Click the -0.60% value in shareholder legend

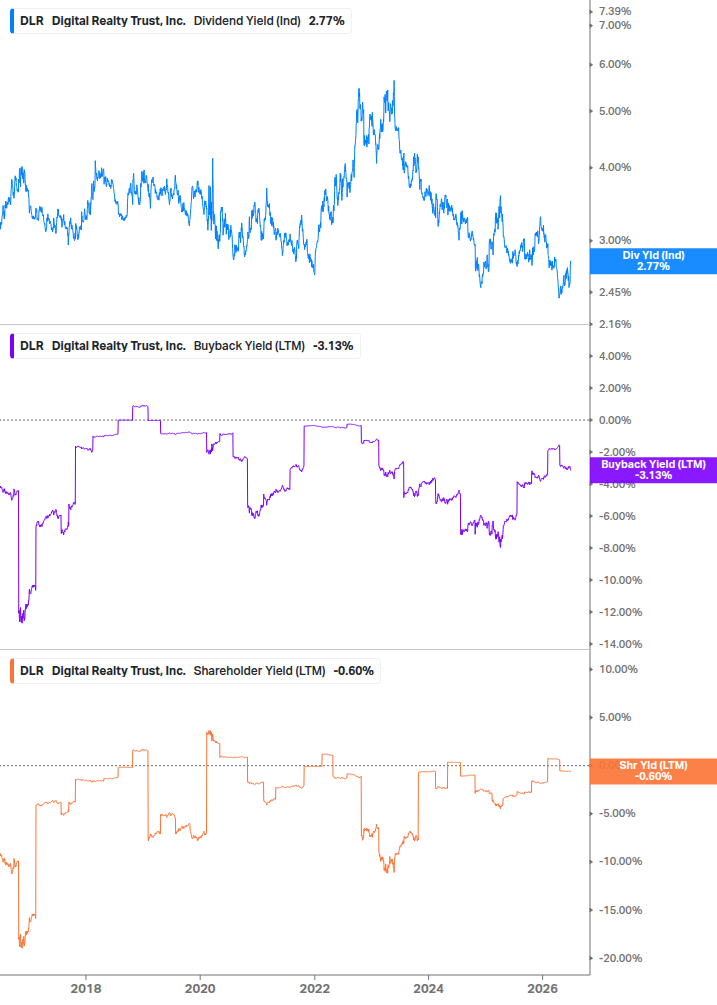(354, 671)
